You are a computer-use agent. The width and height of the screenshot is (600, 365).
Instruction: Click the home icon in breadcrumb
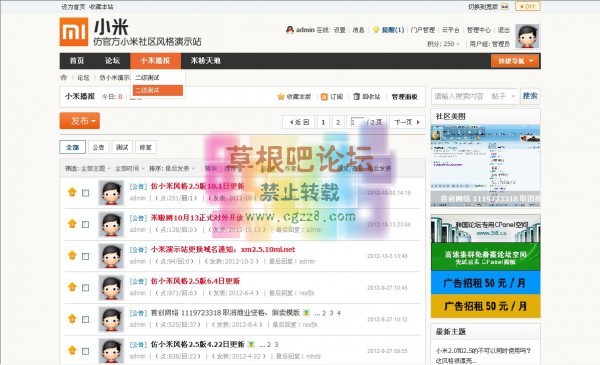point(64,78)
